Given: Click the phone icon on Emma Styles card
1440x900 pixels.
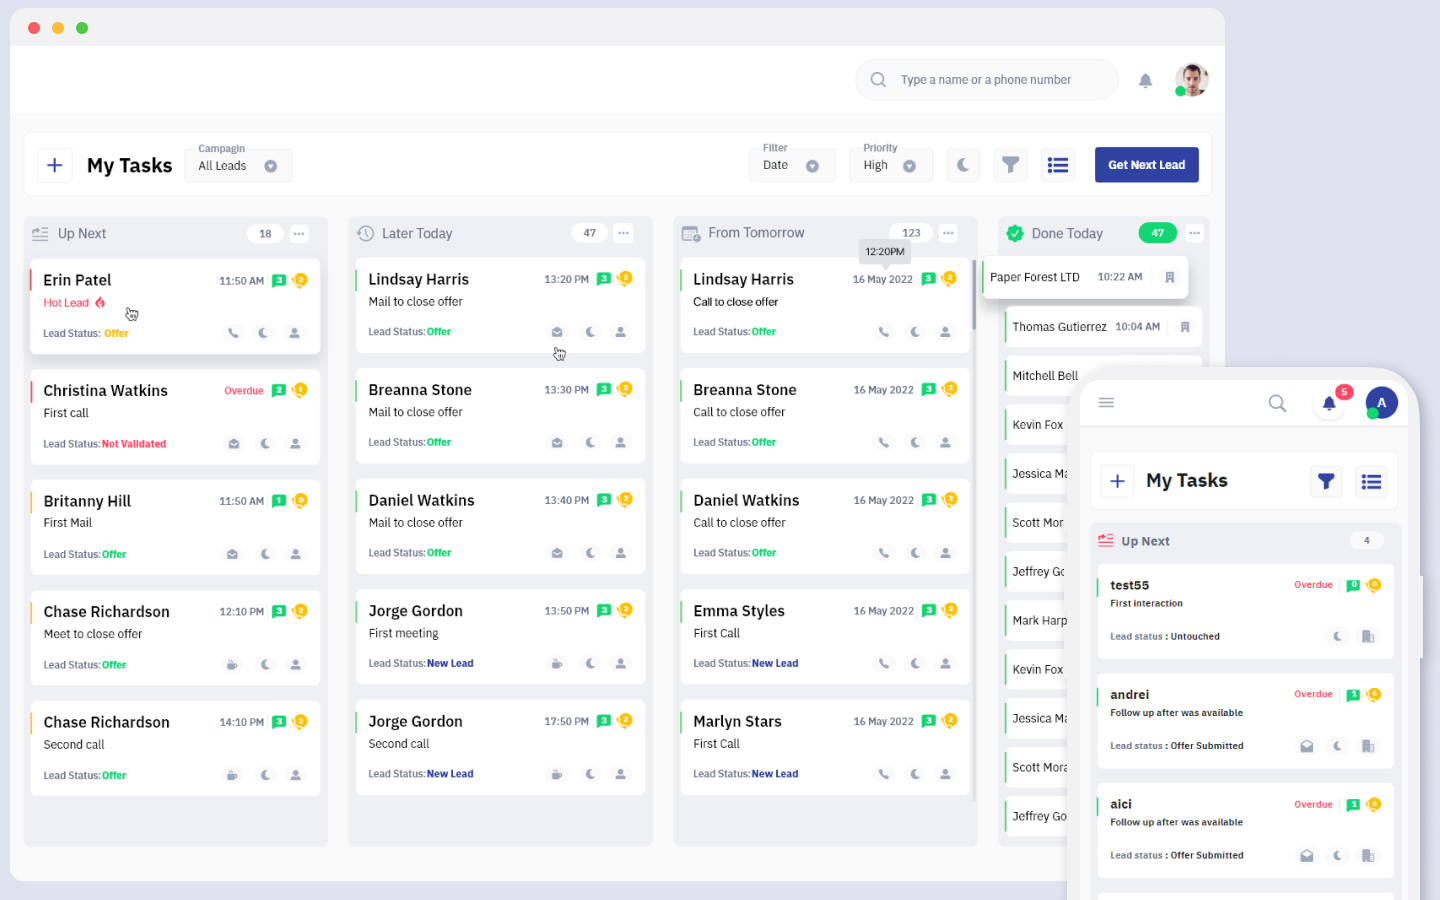Looking at the screenshot, I should (884, 663).
